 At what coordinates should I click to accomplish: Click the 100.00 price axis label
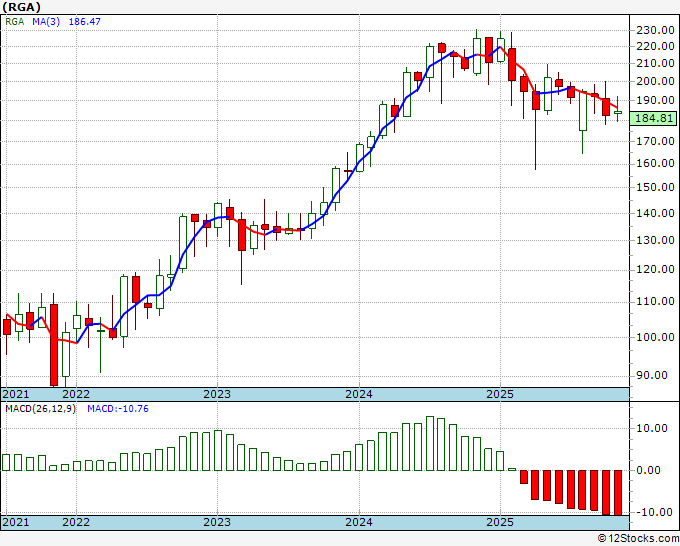pyautogui.click(x=655, y=337)
